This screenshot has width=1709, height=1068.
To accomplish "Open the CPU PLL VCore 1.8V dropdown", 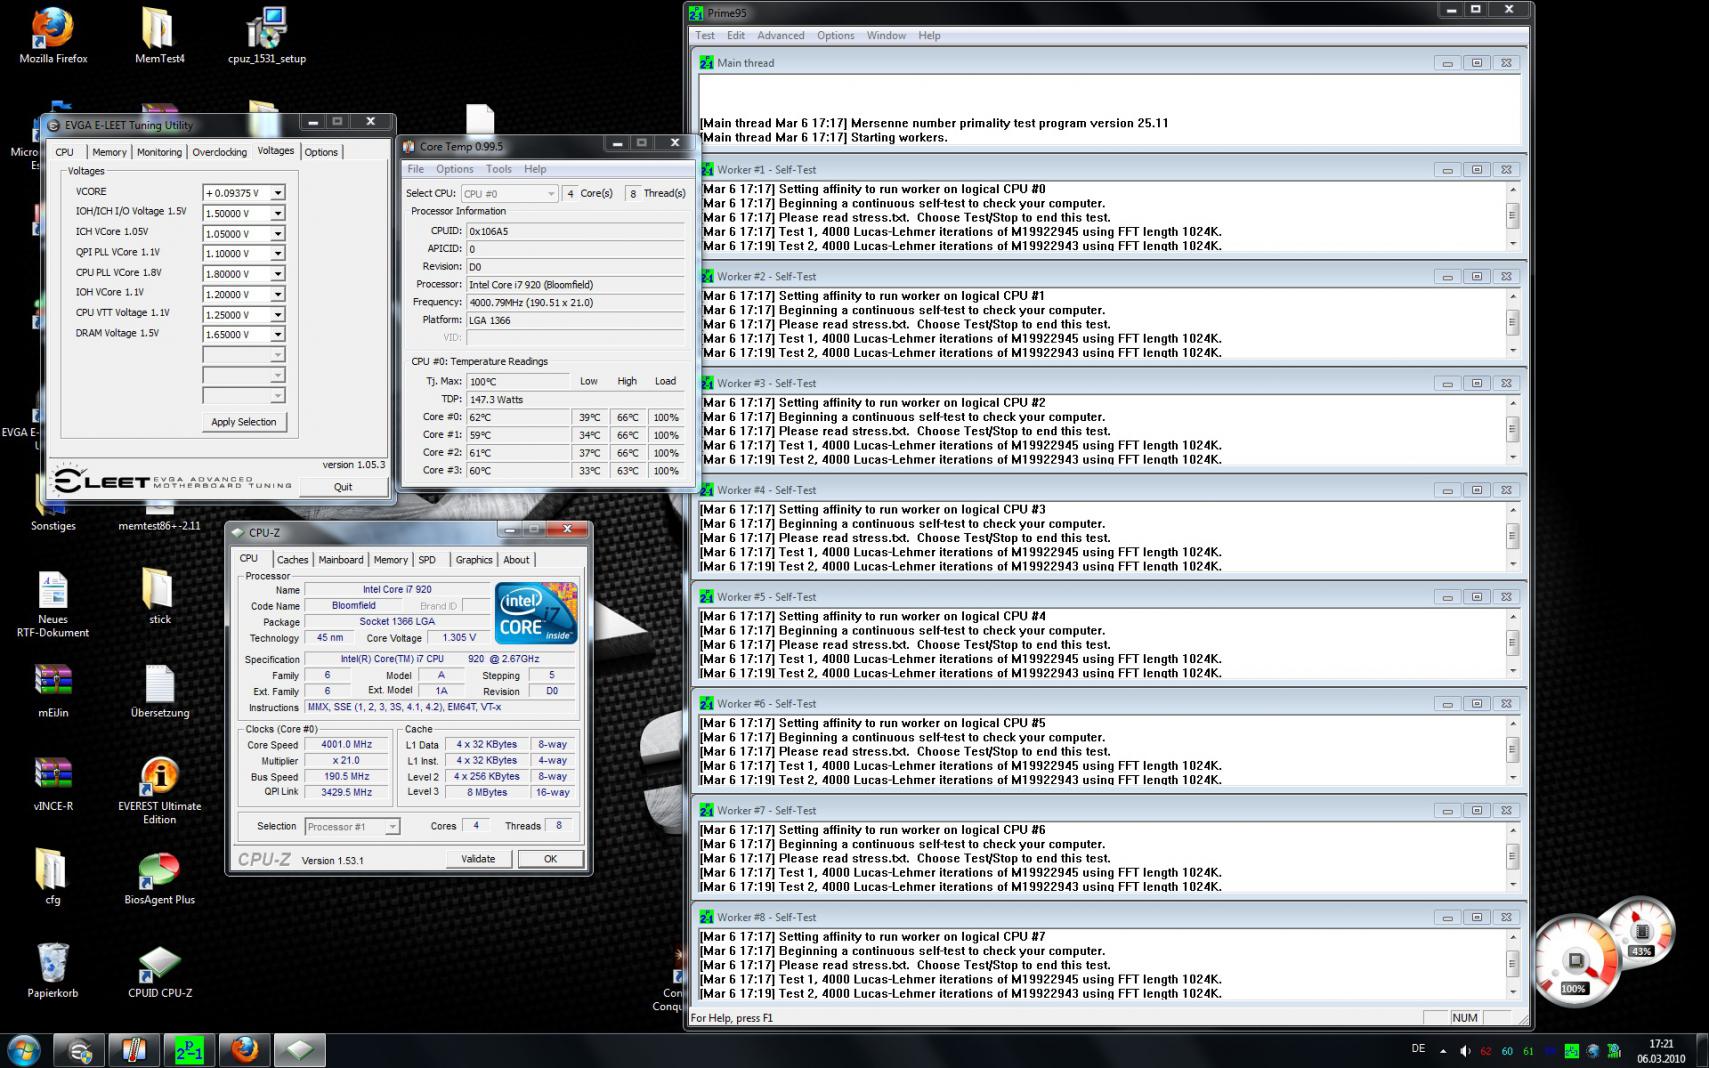I will point(278,274).
